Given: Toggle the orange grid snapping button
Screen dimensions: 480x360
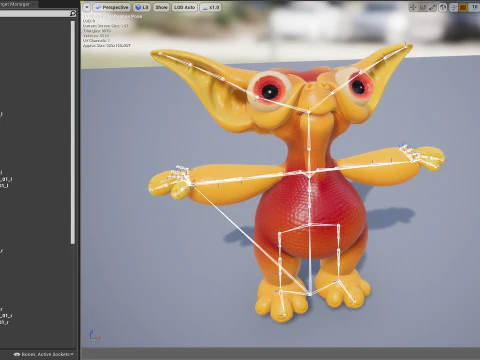Looking at the screenshot, I should (x=463, y=7).
